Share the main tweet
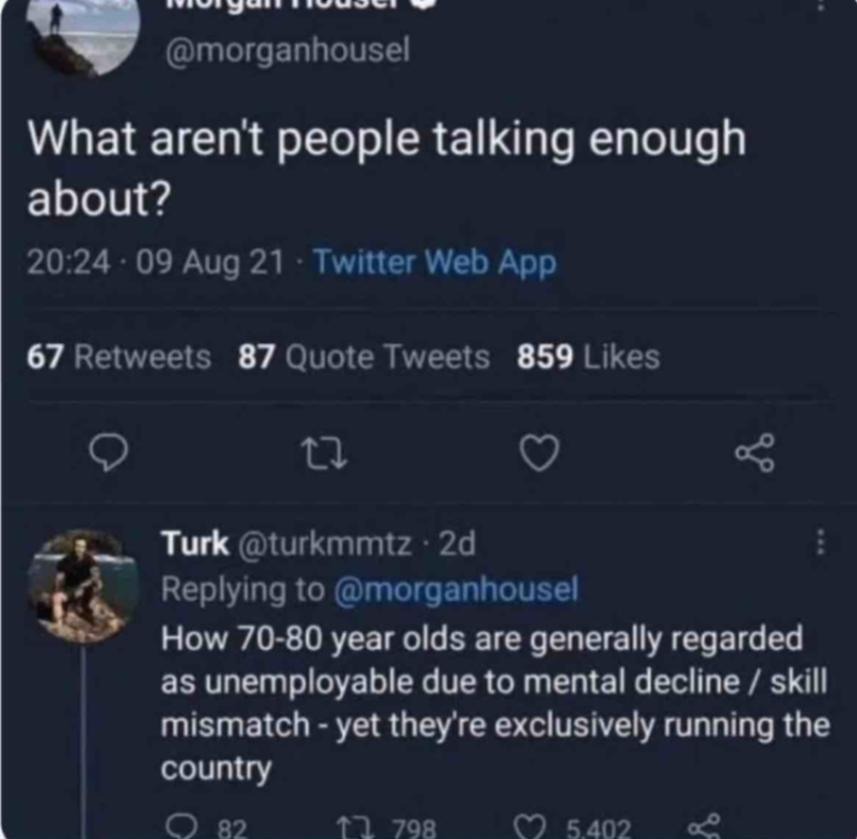The width and height of the screenshot is (857, 839). pyautogui.click(x=754, y=455)
